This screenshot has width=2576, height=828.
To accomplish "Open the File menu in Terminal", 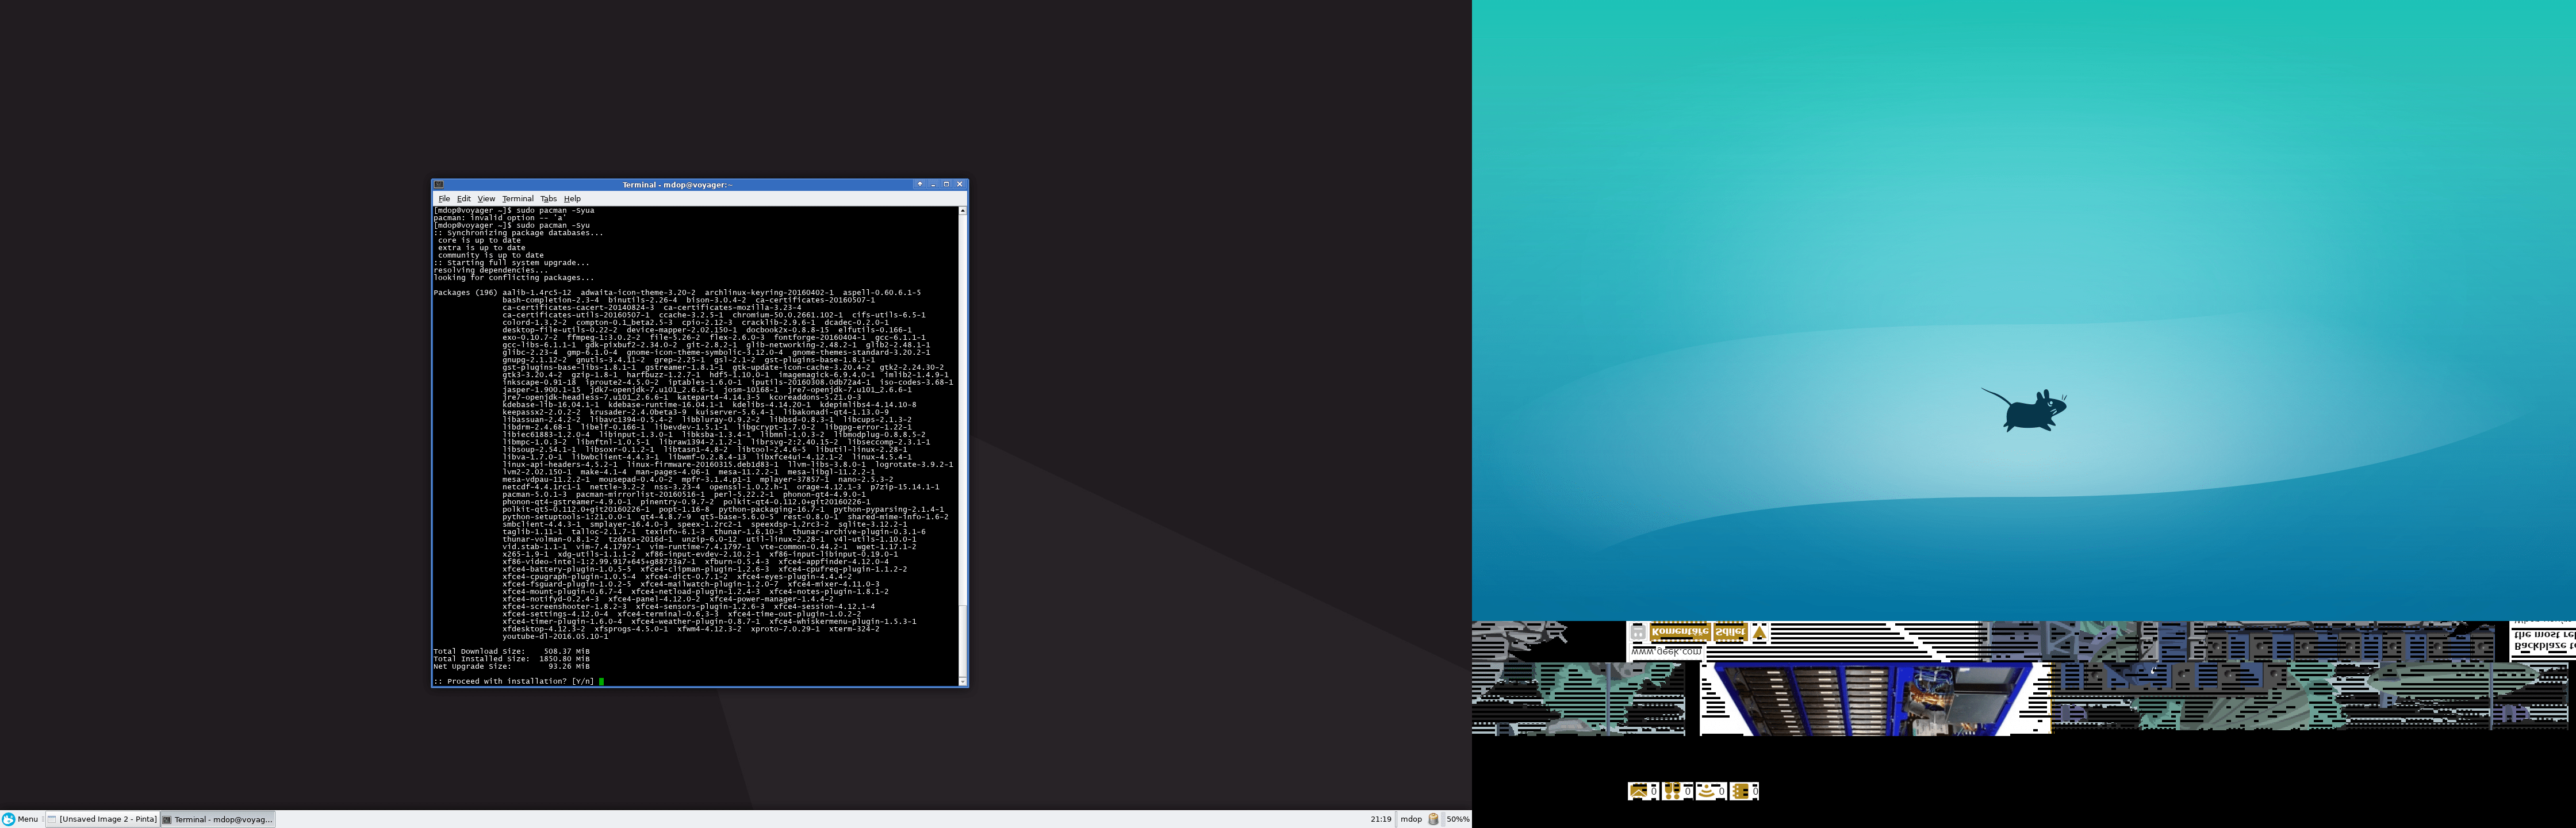I will coord(444,199).
